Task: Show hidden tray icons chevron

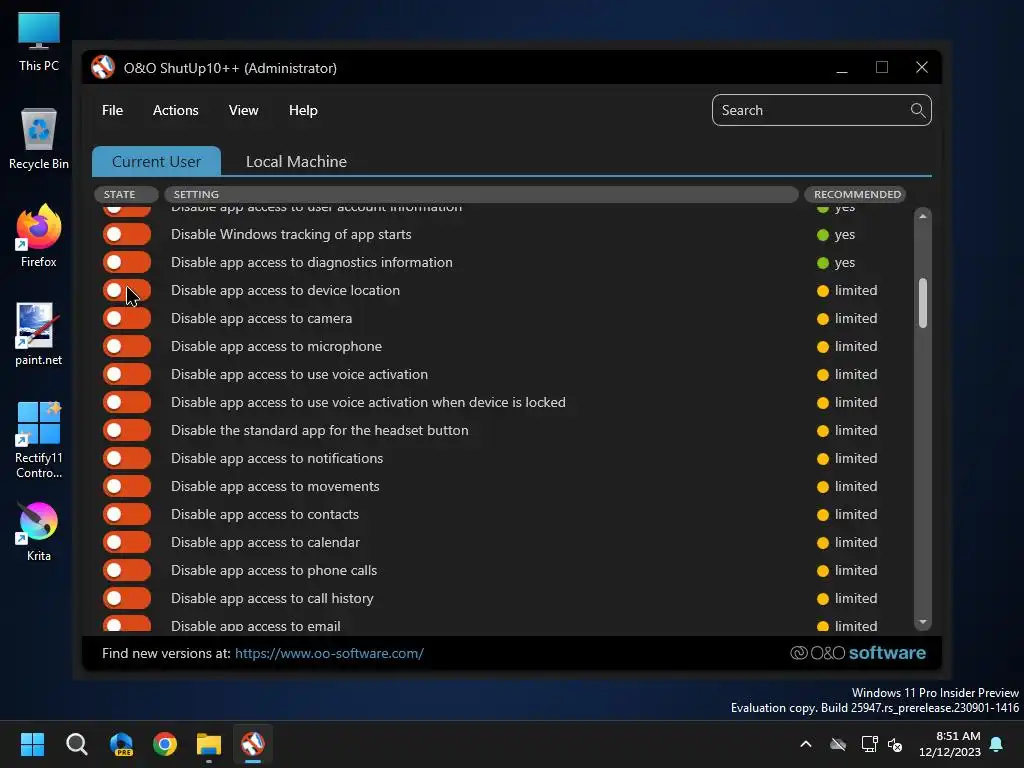Action: pos(806,744)
